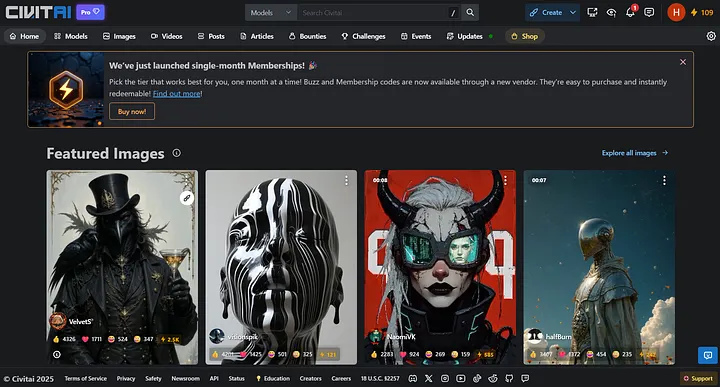Dismiss the Memberships announcement banner
Viewport: 720px width, 387px height.
click(x=683, y=62)
